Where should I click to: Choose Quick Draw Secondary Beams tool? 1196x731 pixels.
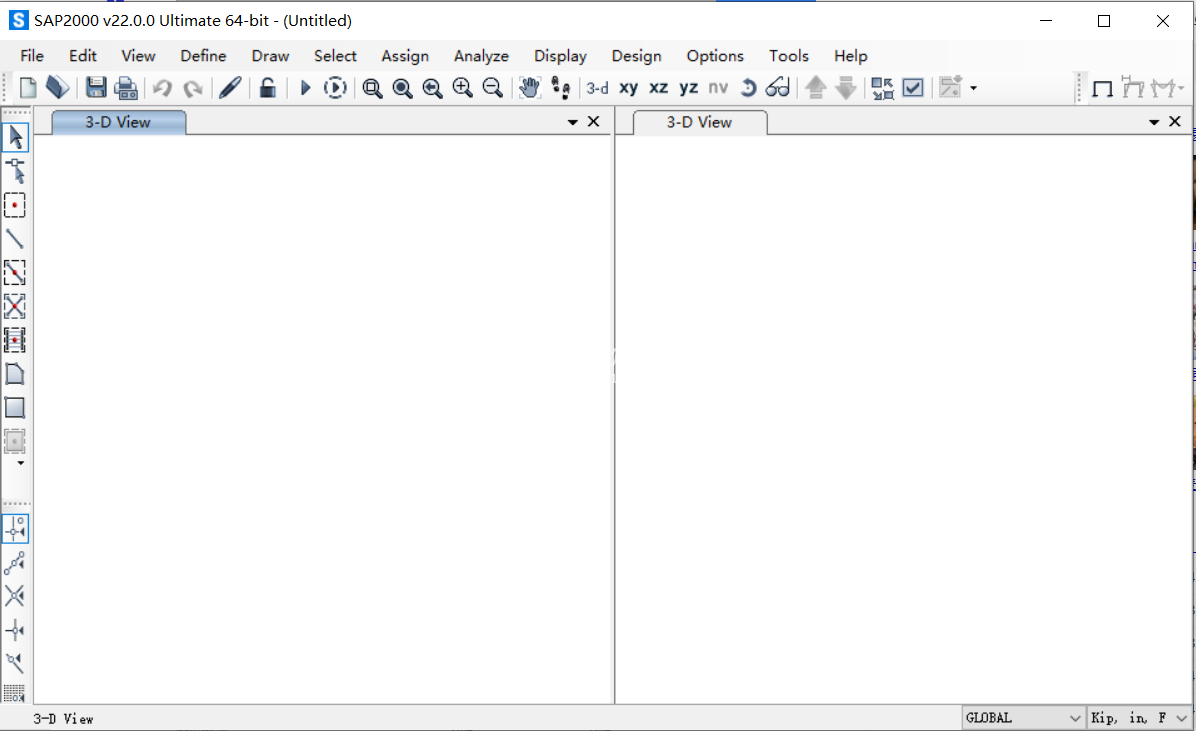[x=14, y=340]
